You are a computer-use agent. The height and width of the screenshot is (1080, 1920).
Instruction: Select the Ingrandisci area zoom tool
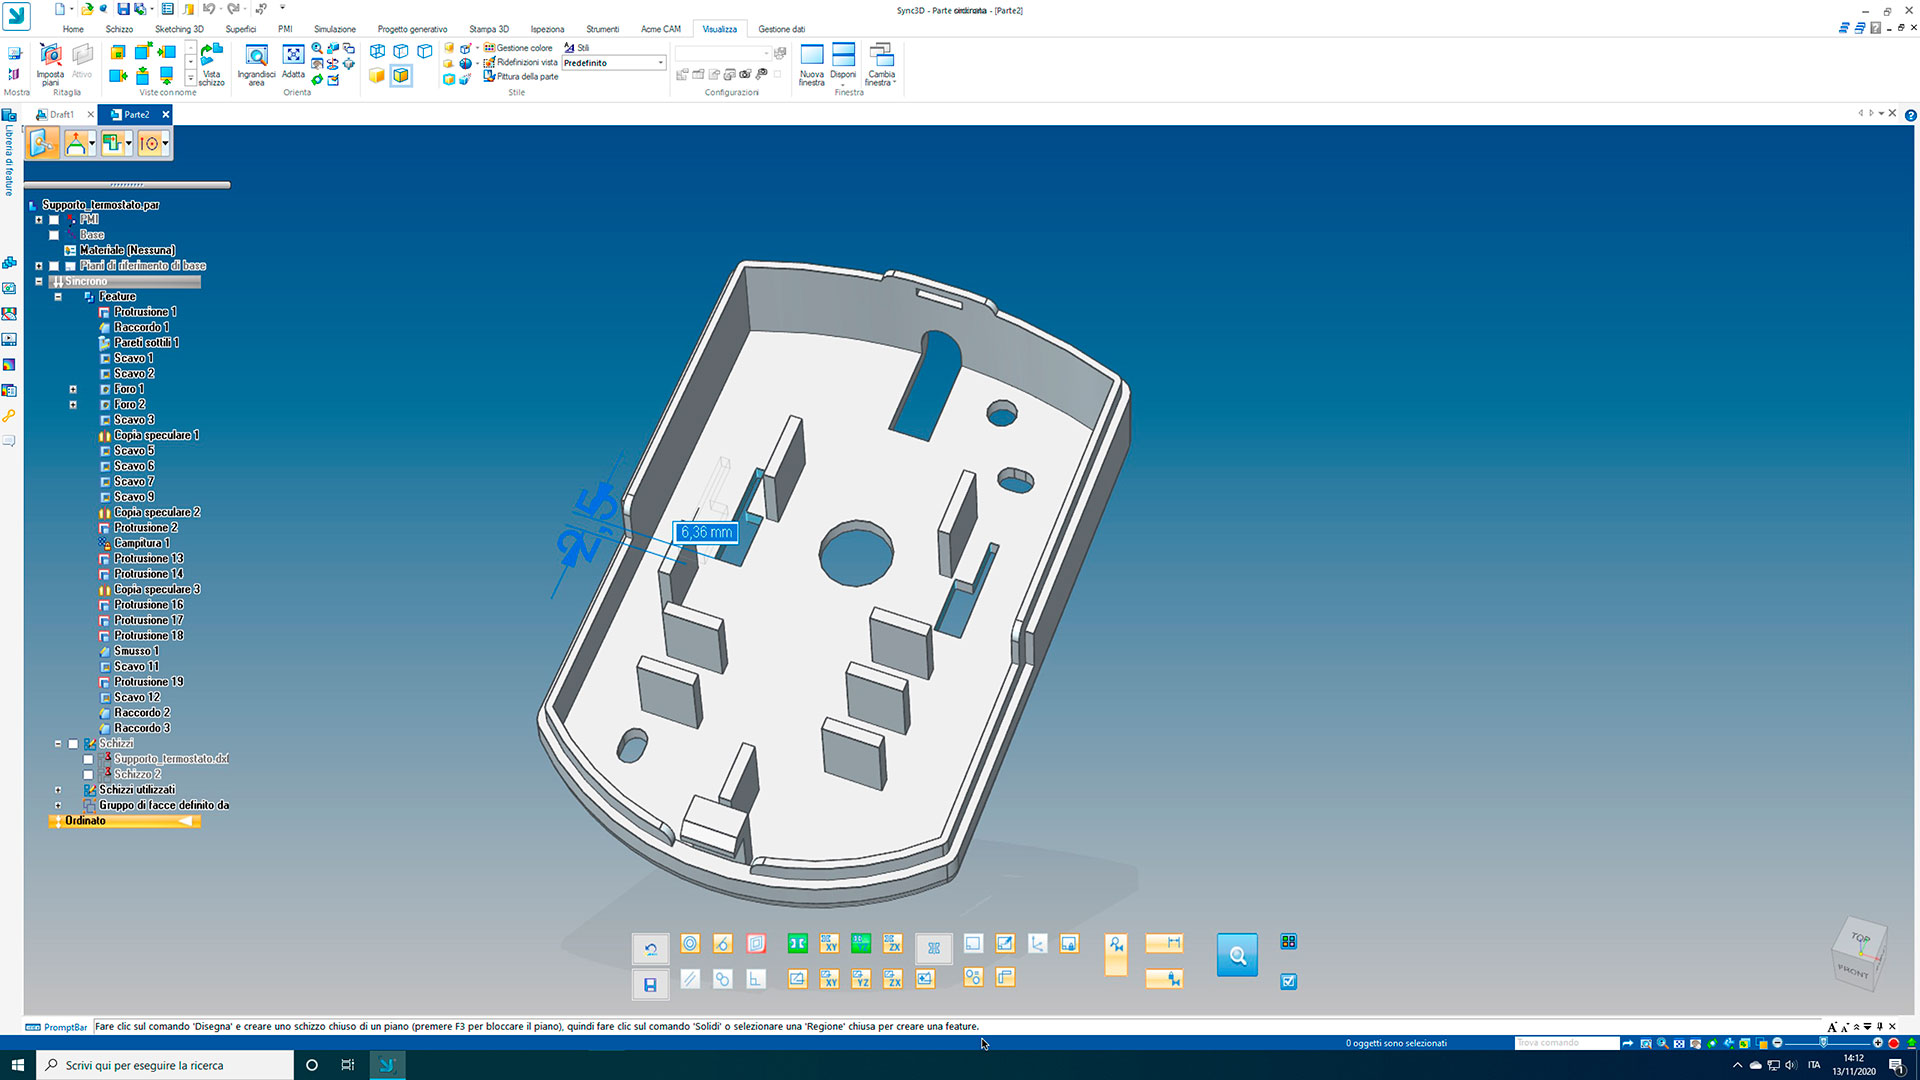point(256,64)
